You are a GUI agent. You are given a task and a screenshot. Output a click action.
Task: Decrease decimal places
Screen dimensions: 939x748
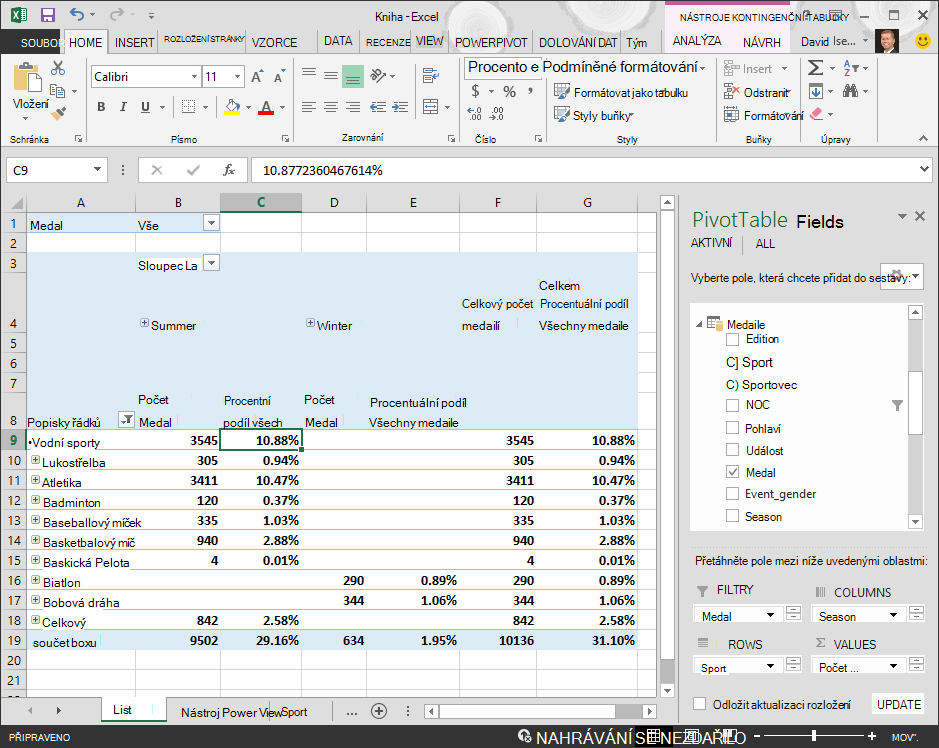tap(497, 114)
